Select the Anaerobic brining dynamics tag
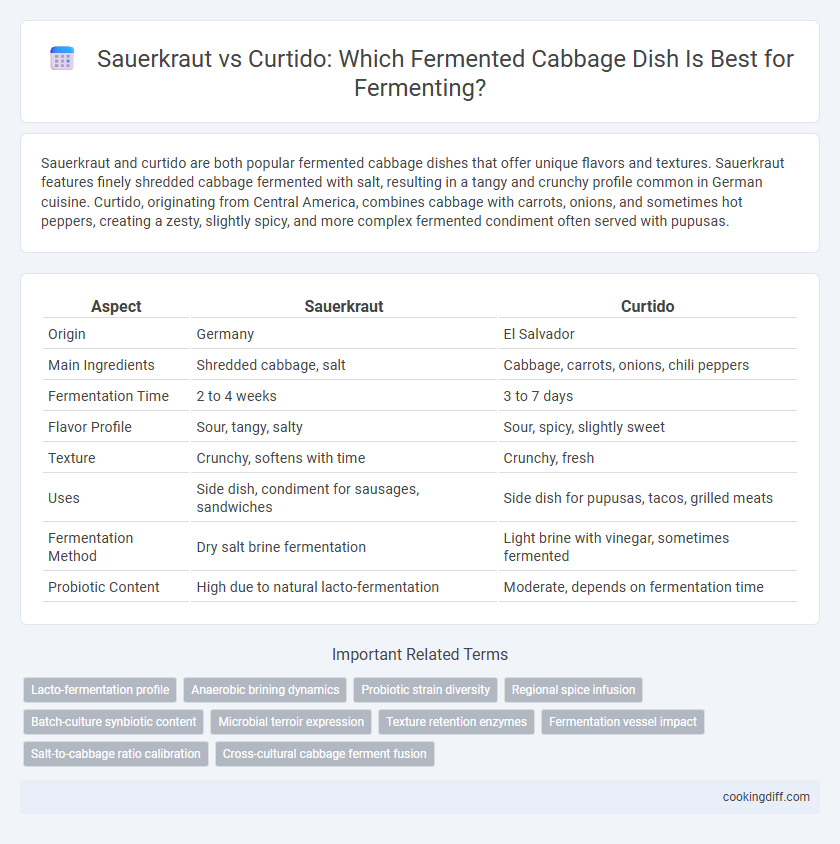Screen dimensions: 840x844 tap(265, 690)
